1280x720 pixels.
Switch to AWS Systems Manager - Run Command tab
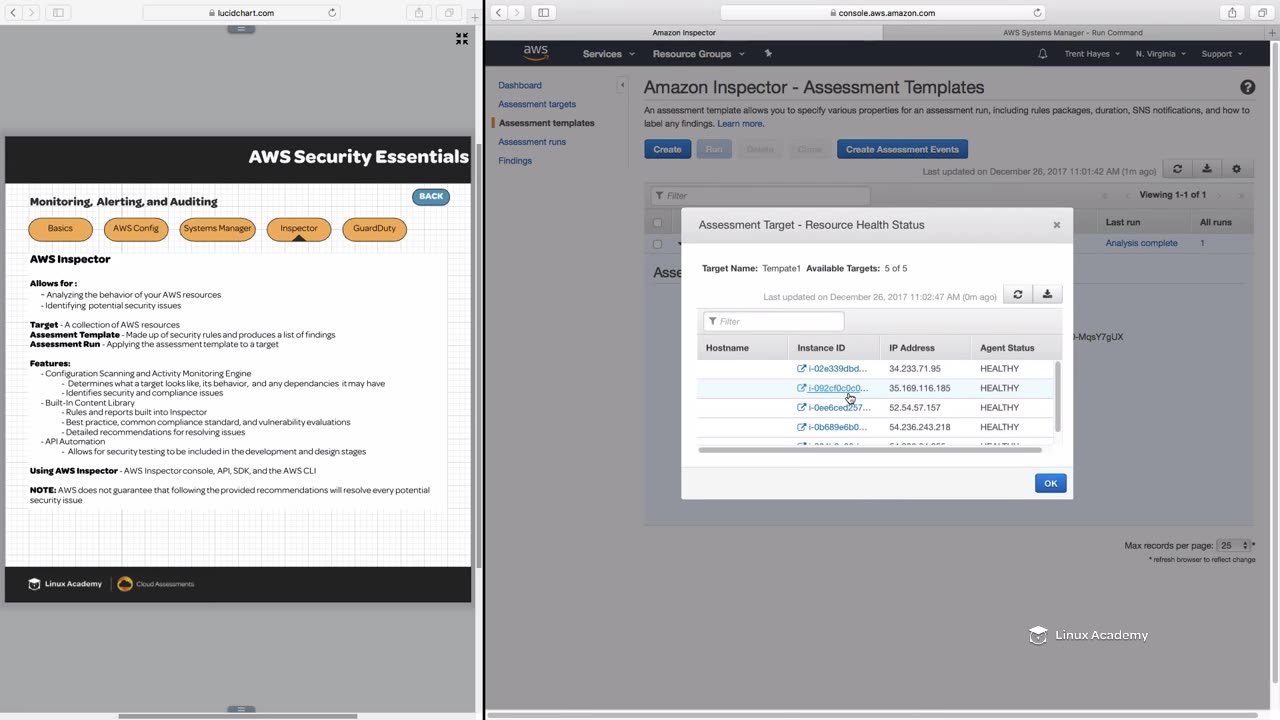tap(1072, 33)
